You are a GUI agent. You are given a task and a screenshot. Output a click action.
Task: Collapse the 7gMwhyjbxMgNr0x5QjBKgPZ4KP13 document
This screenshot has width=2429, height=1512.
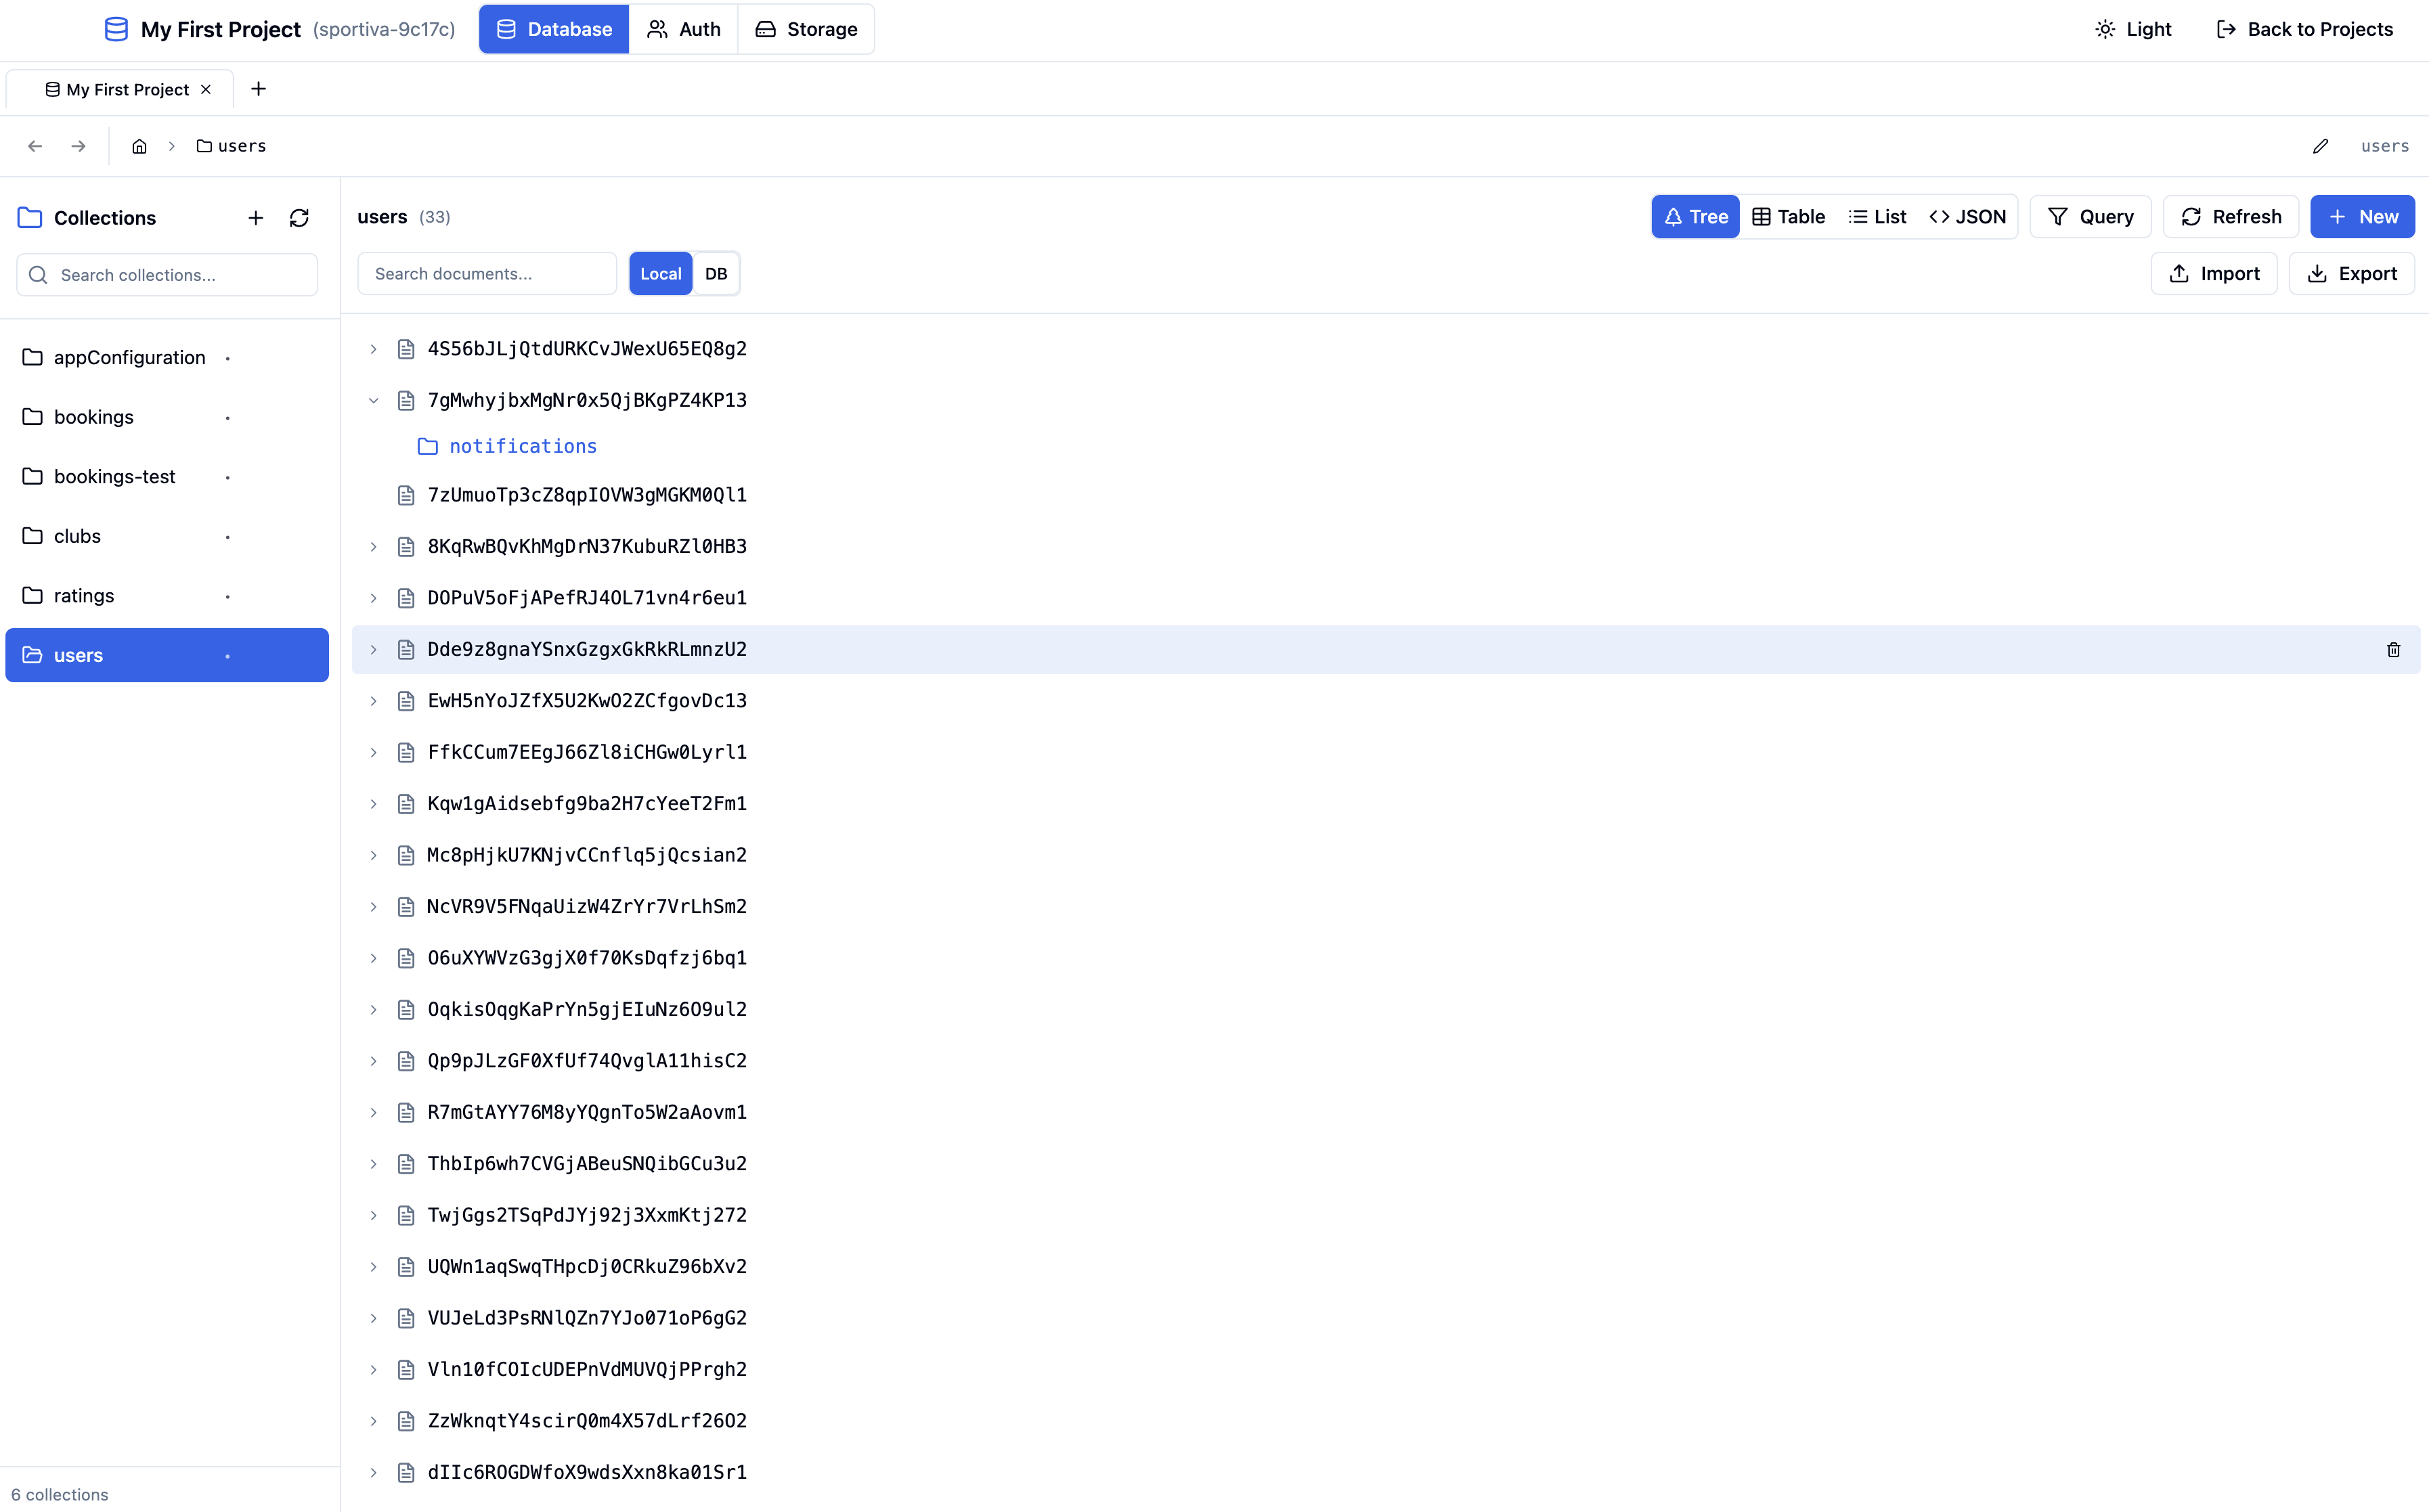pos(373,400)
